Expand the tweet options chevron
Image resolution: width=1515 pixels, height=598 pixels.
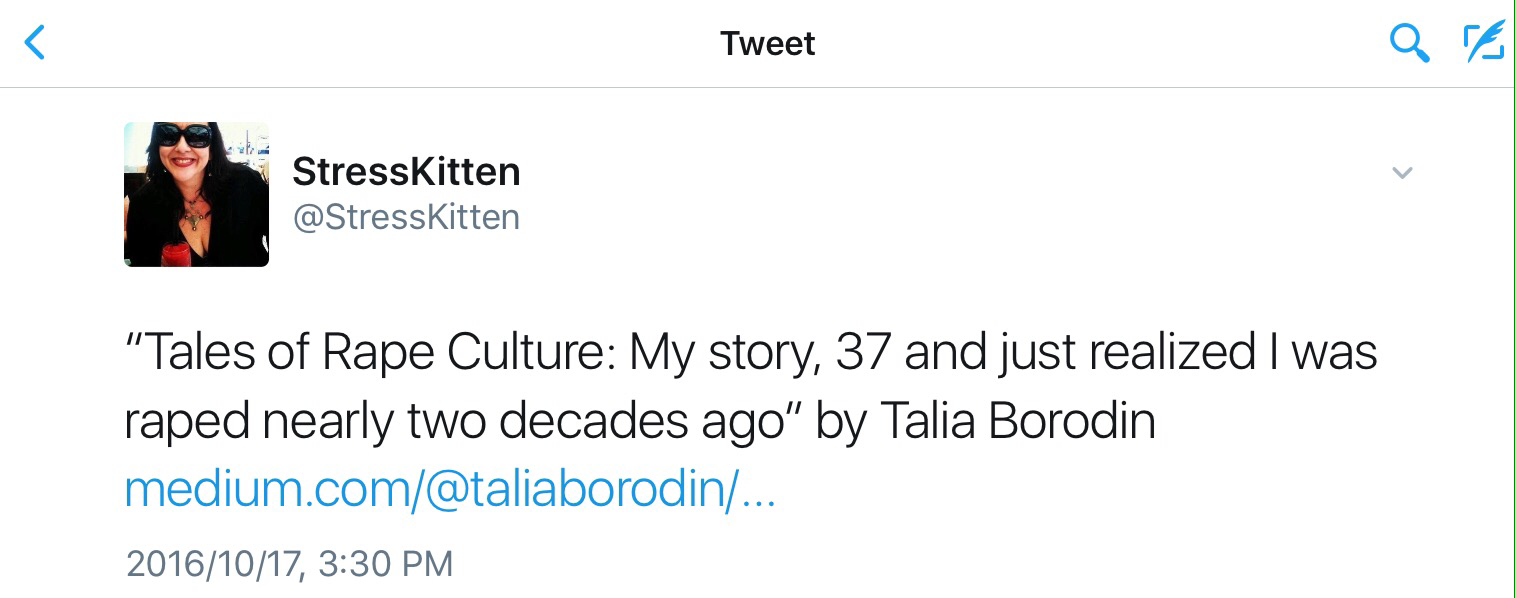(x=1402, y=173)
